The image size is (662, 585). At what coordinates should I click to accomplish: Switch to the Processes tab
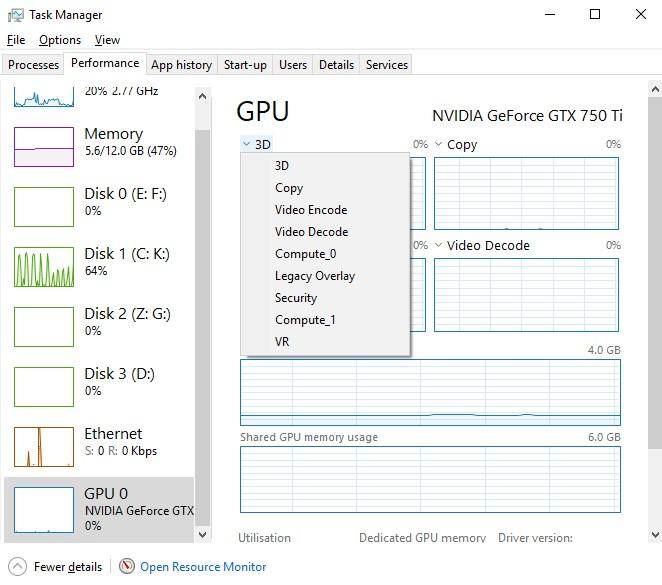click(34, 65)
